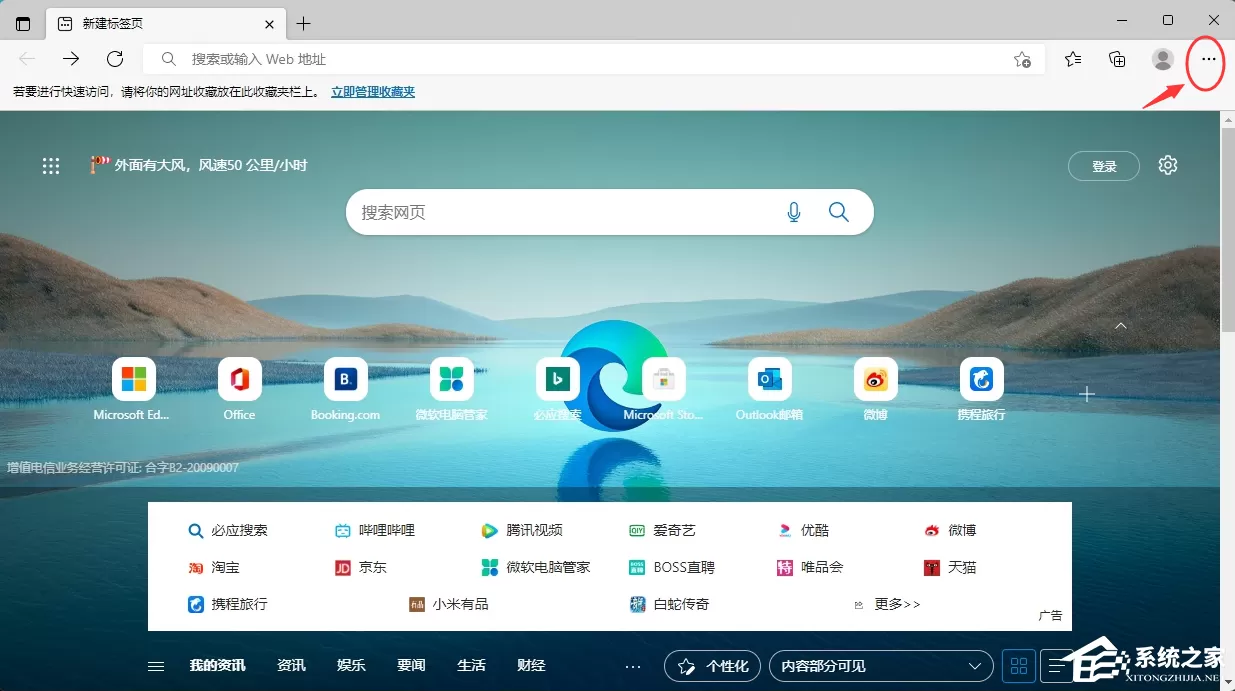The width and height of the screenshot is (1235, 691).
Task: Click the 登录 sign-in button
Action: (x=1104, y=166)
